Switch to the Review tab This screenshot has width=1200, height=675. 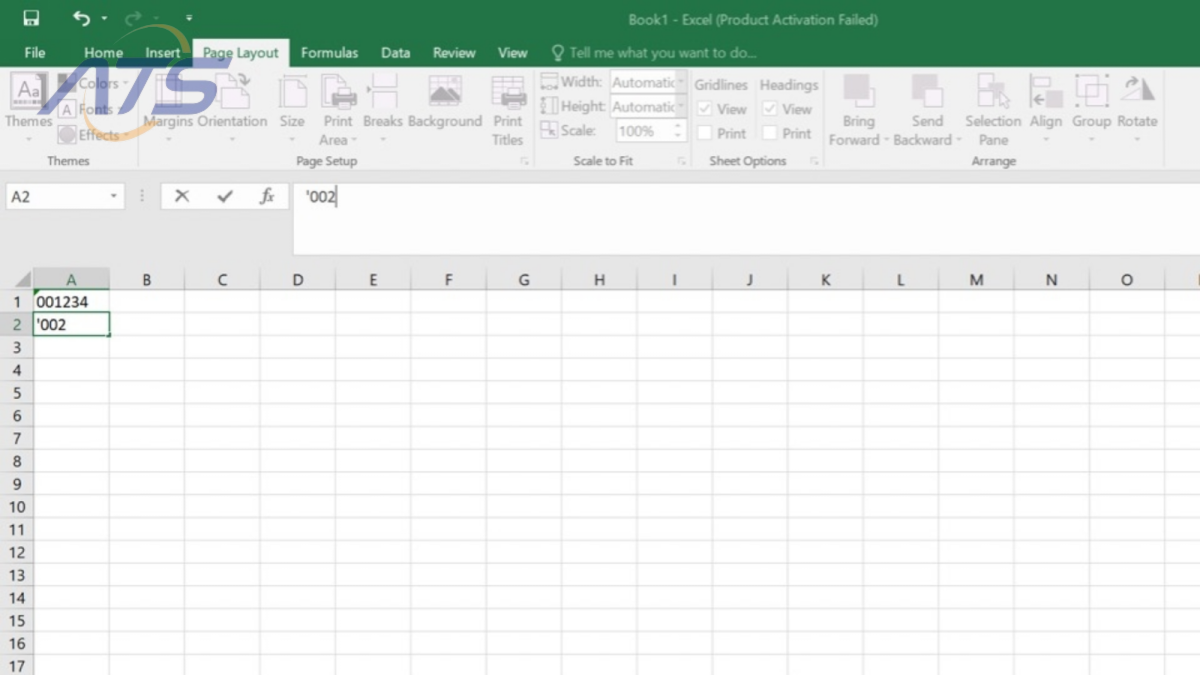pos(454,53)
